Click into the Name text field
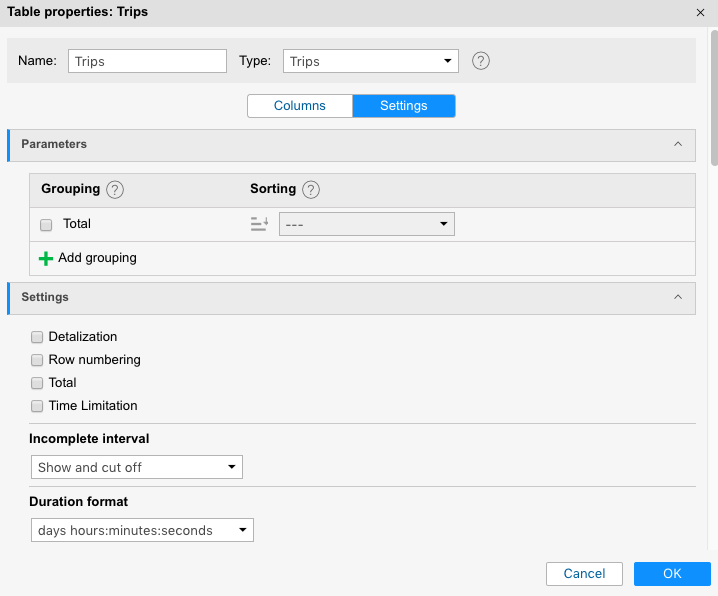The height and width of the screenshot is (596, 718). pyautogui.click(x=148, y=61)
